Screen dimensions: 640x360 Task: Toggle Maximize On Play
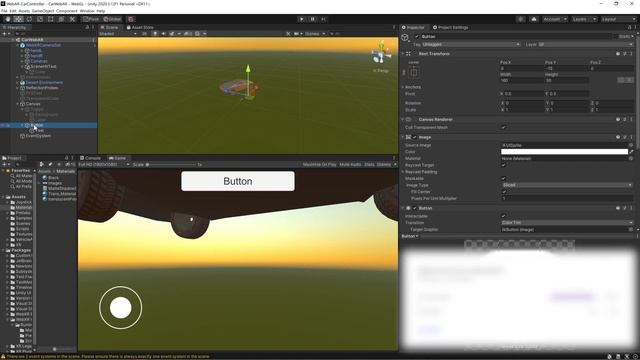point(320,164)
